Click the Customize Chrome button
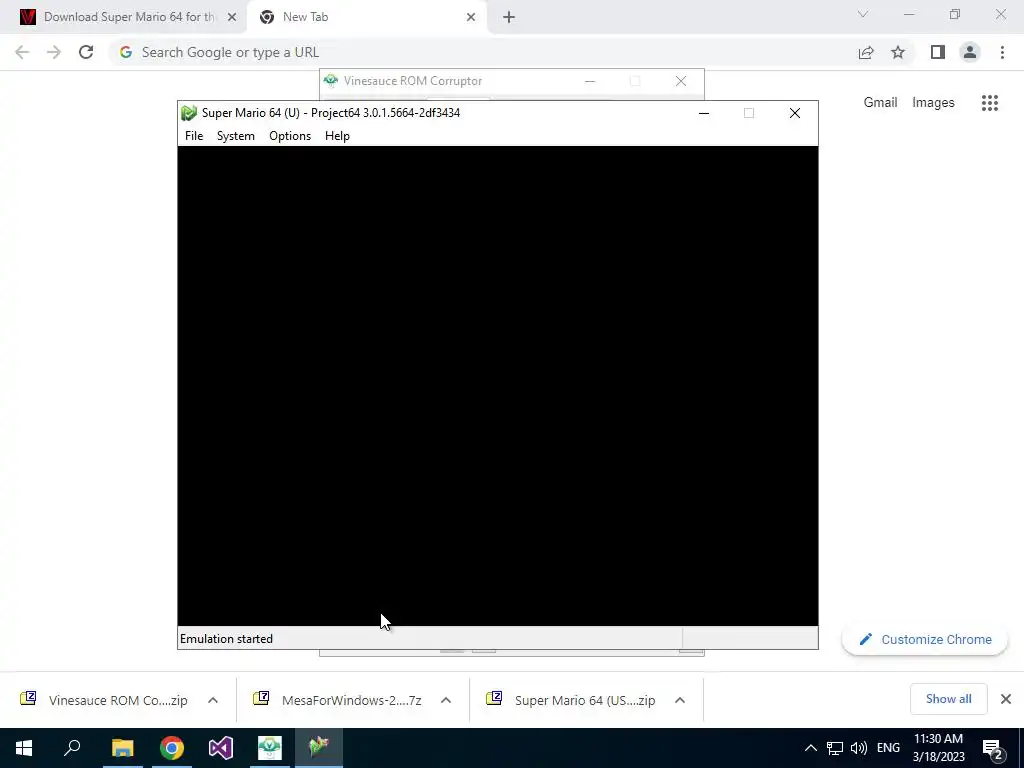Screen dimensions: 1024x768 pyautogui.click(x=925, y=639)
